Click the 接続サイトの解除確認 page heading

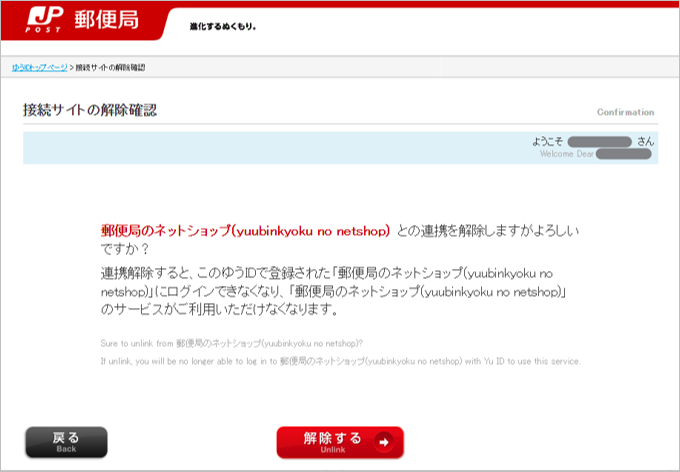(90, 110)
